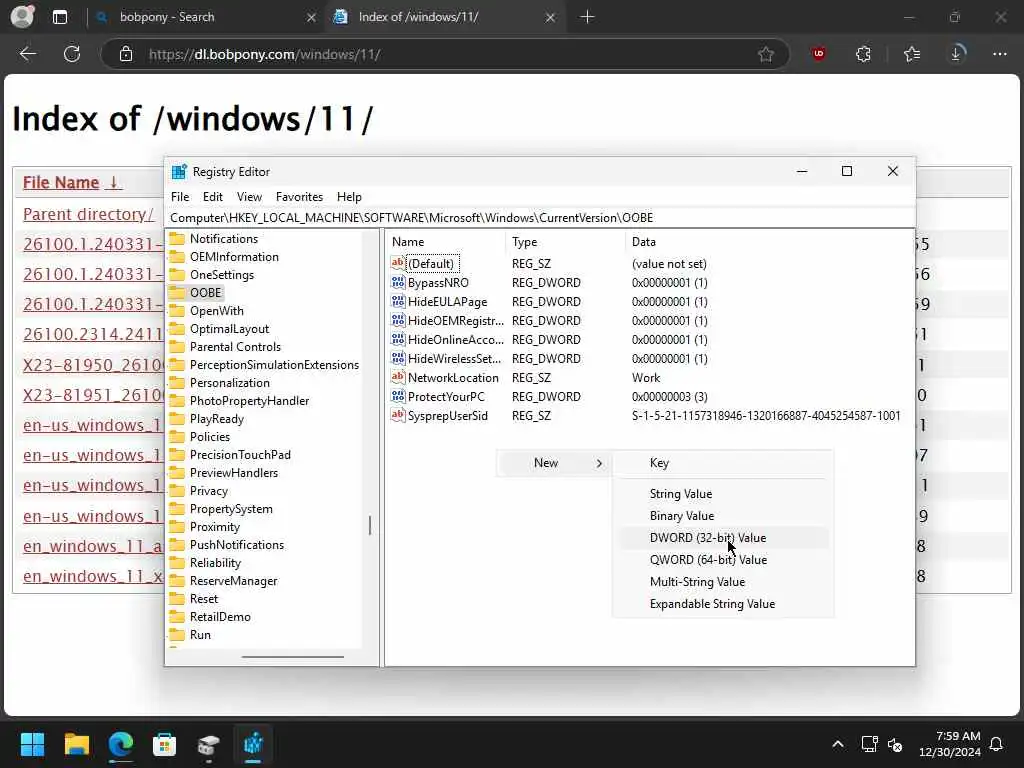Click the BypassNRO DWORD value icon
The image size is (1024, 768).
(x=398, y=282)
